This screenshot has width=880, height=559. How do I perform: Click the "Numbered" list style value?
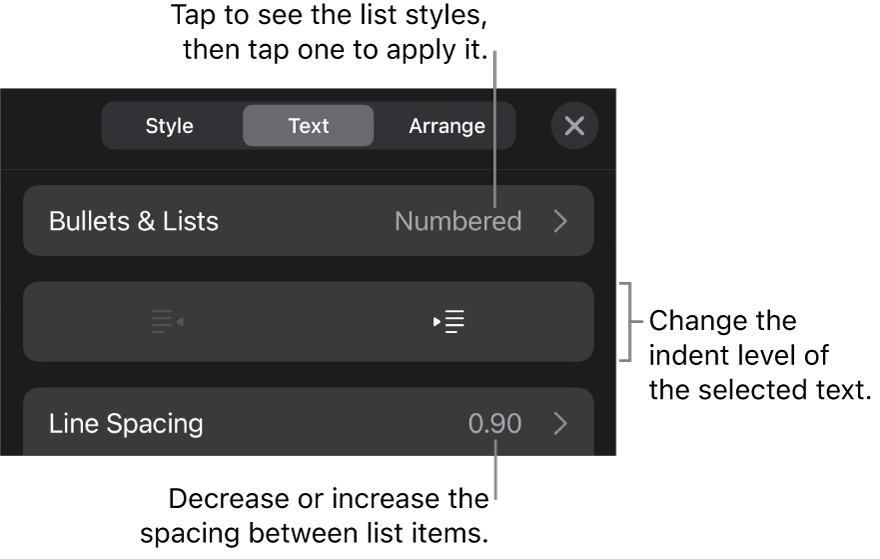[458, 221]
